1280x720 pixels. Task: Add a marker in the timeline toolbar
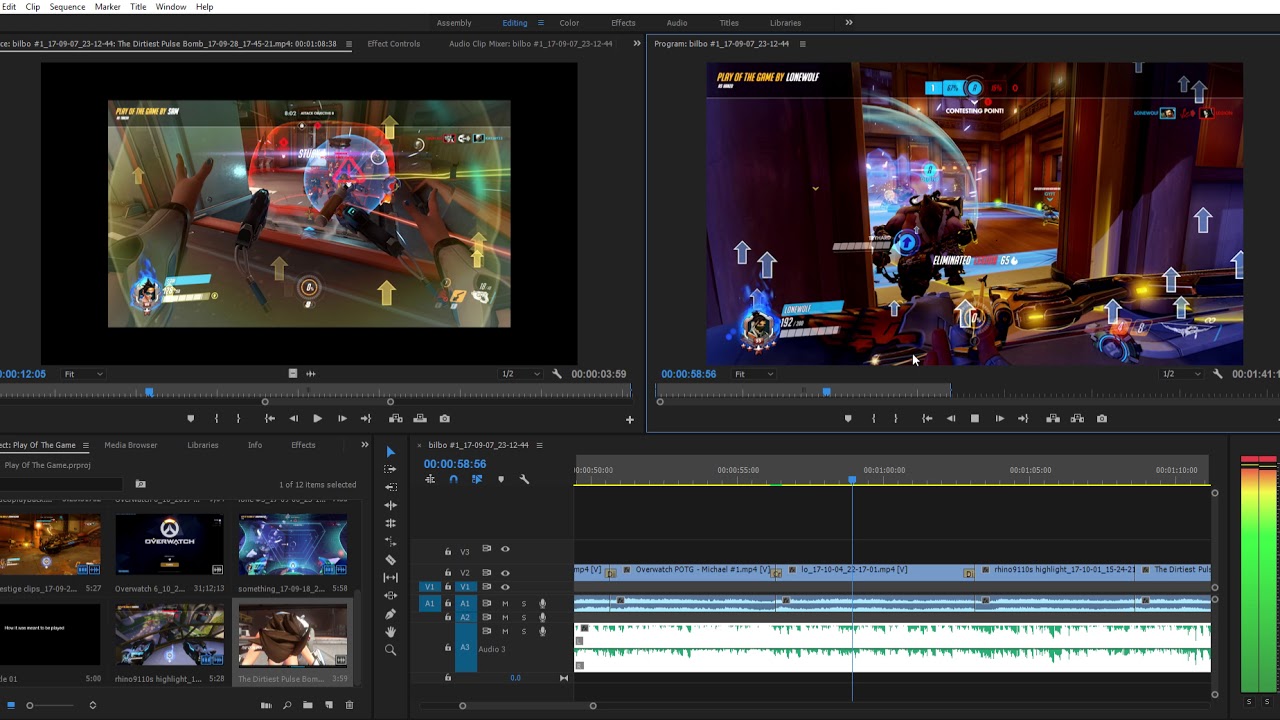(x=501, y=479)
